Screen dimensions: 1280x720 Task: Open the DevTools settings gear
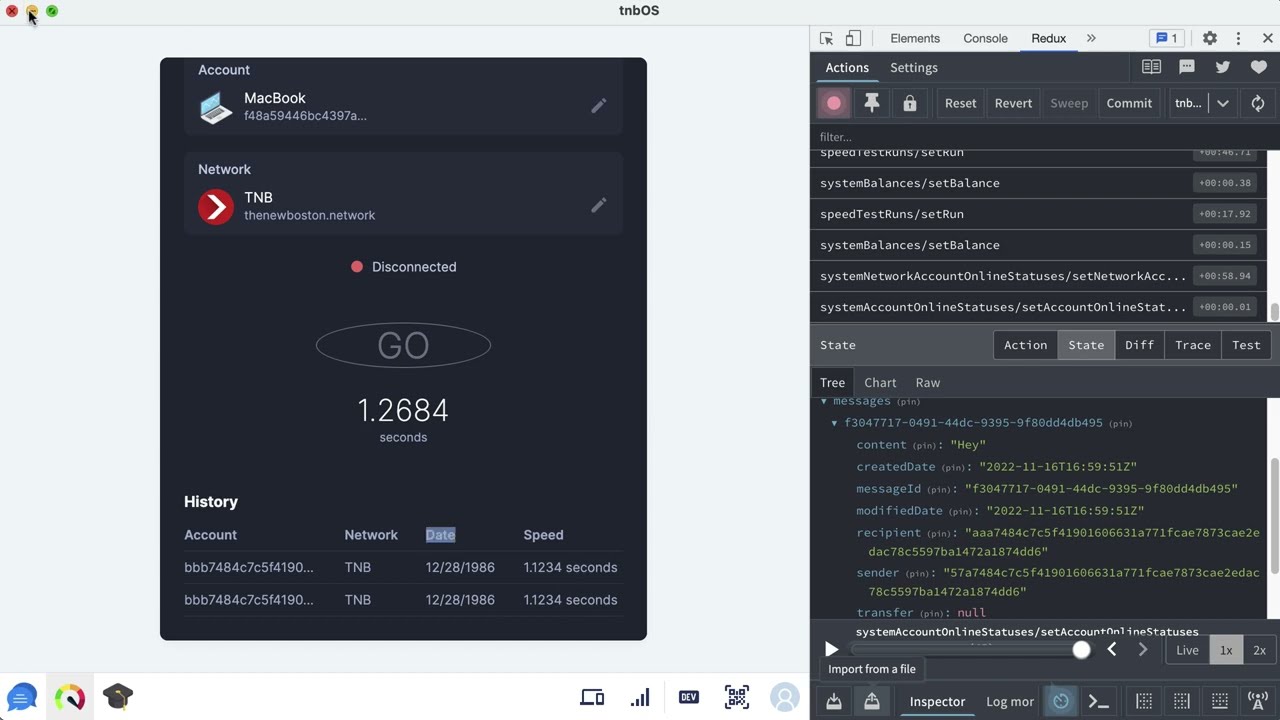click(x=1209, y=38)
